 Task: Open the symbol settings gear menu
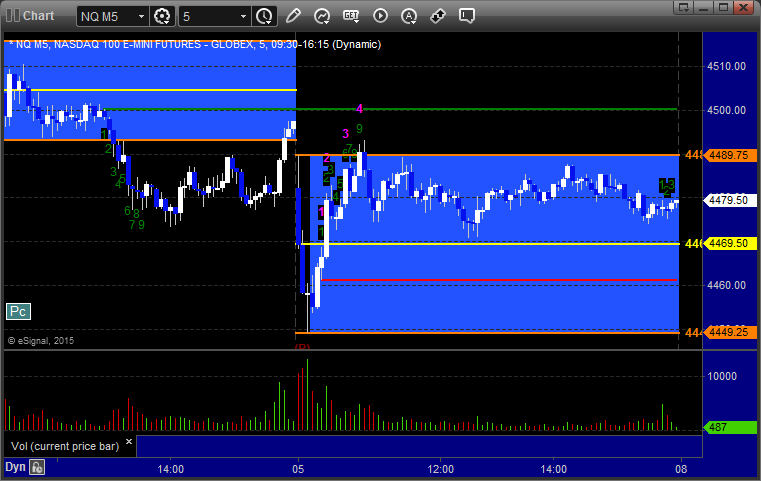click(162, 16)
